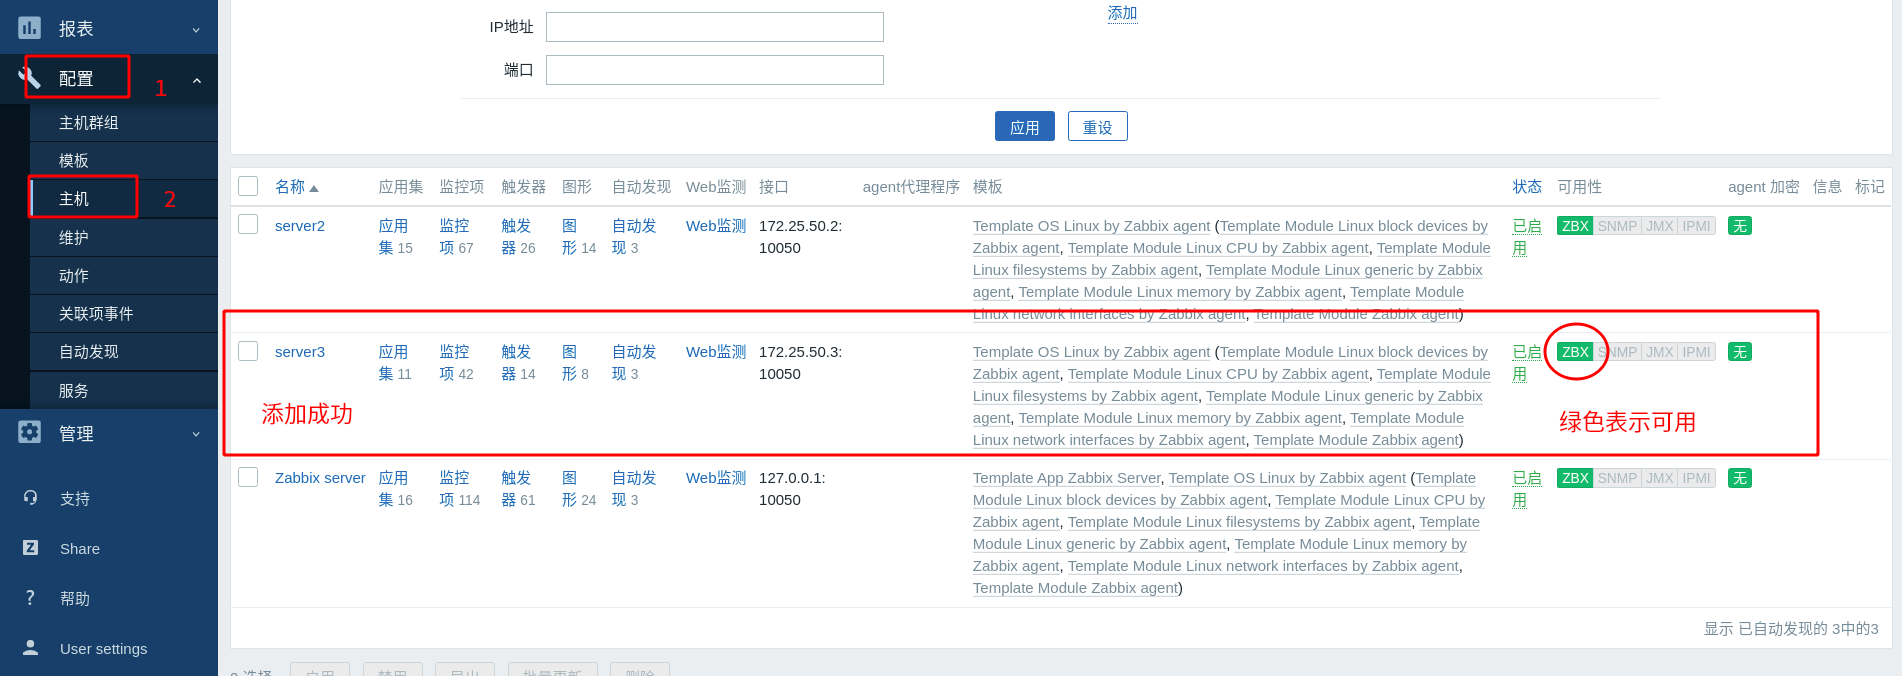Click 已启用 status for Zabbix server

tap(1527, 489)
